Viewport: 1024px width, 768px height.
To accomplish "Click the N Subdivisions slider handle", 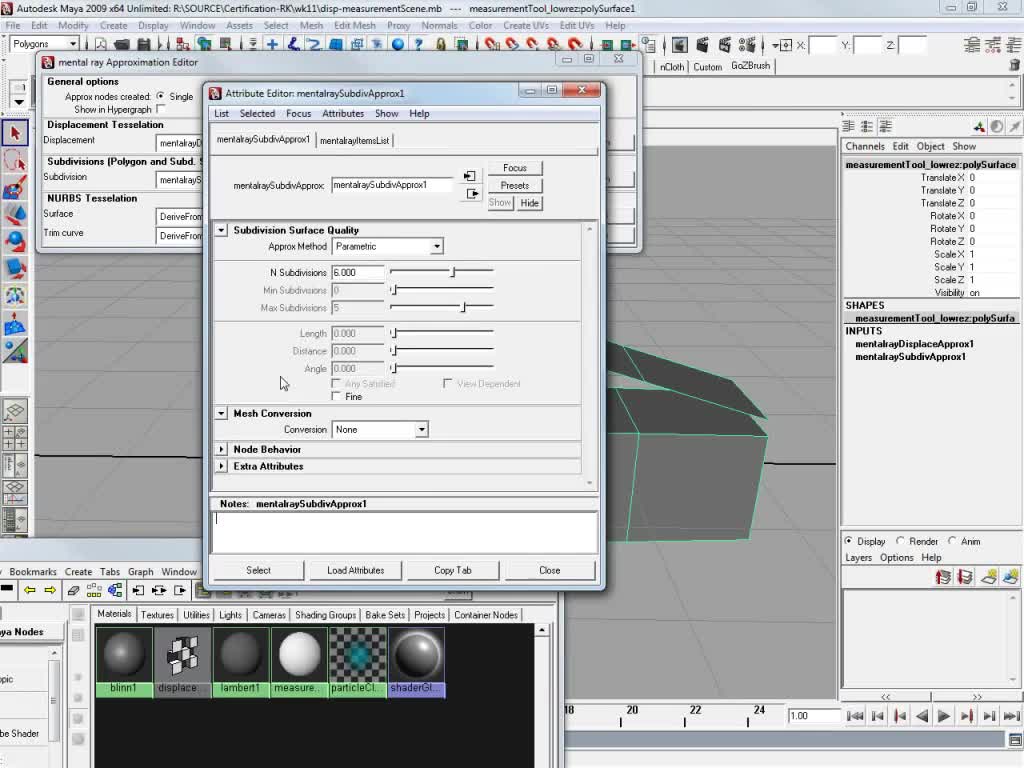I will click(x=452, y=272).
